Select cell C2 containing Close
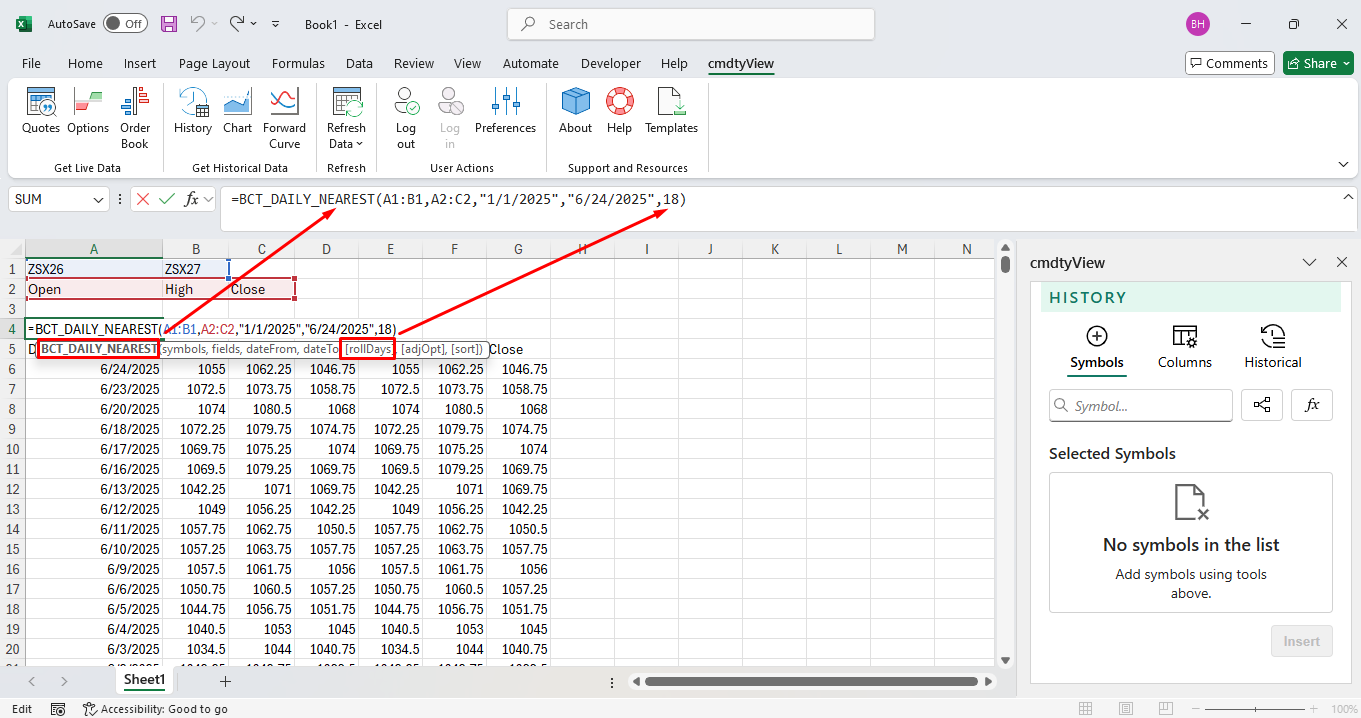Viewport: 1361px width, 718px height. click(261, 289)
